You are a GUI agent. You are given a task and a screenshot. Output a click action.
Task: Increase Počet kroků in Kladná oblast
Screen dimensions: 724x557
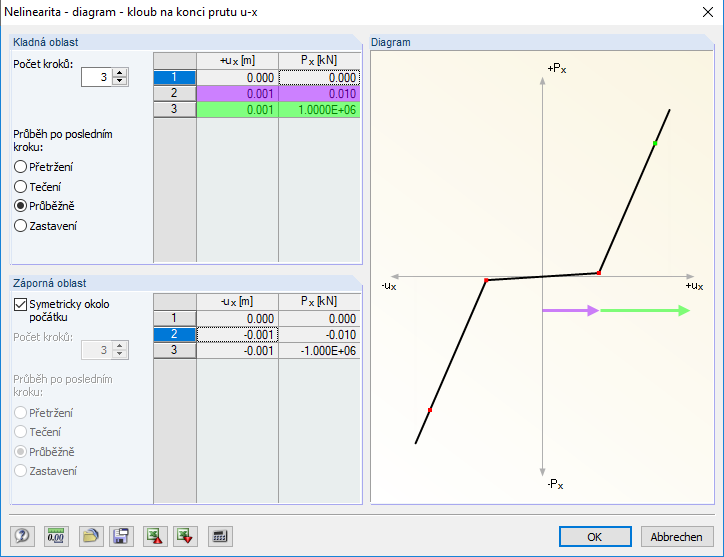click(x=120, y=73)
